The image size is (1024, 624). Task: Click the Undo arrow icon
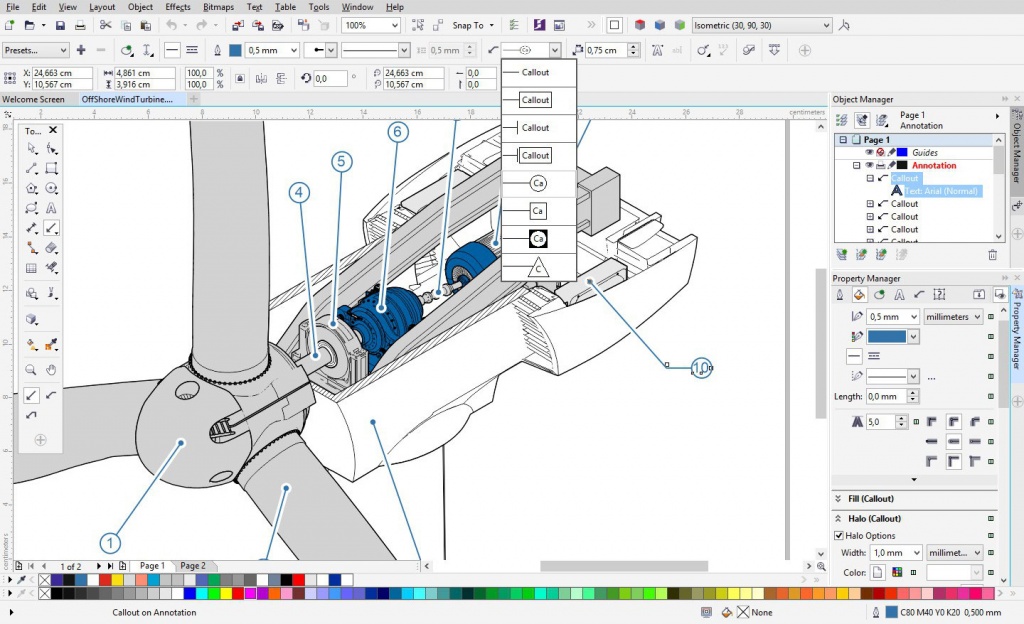(x=172, y=25)
